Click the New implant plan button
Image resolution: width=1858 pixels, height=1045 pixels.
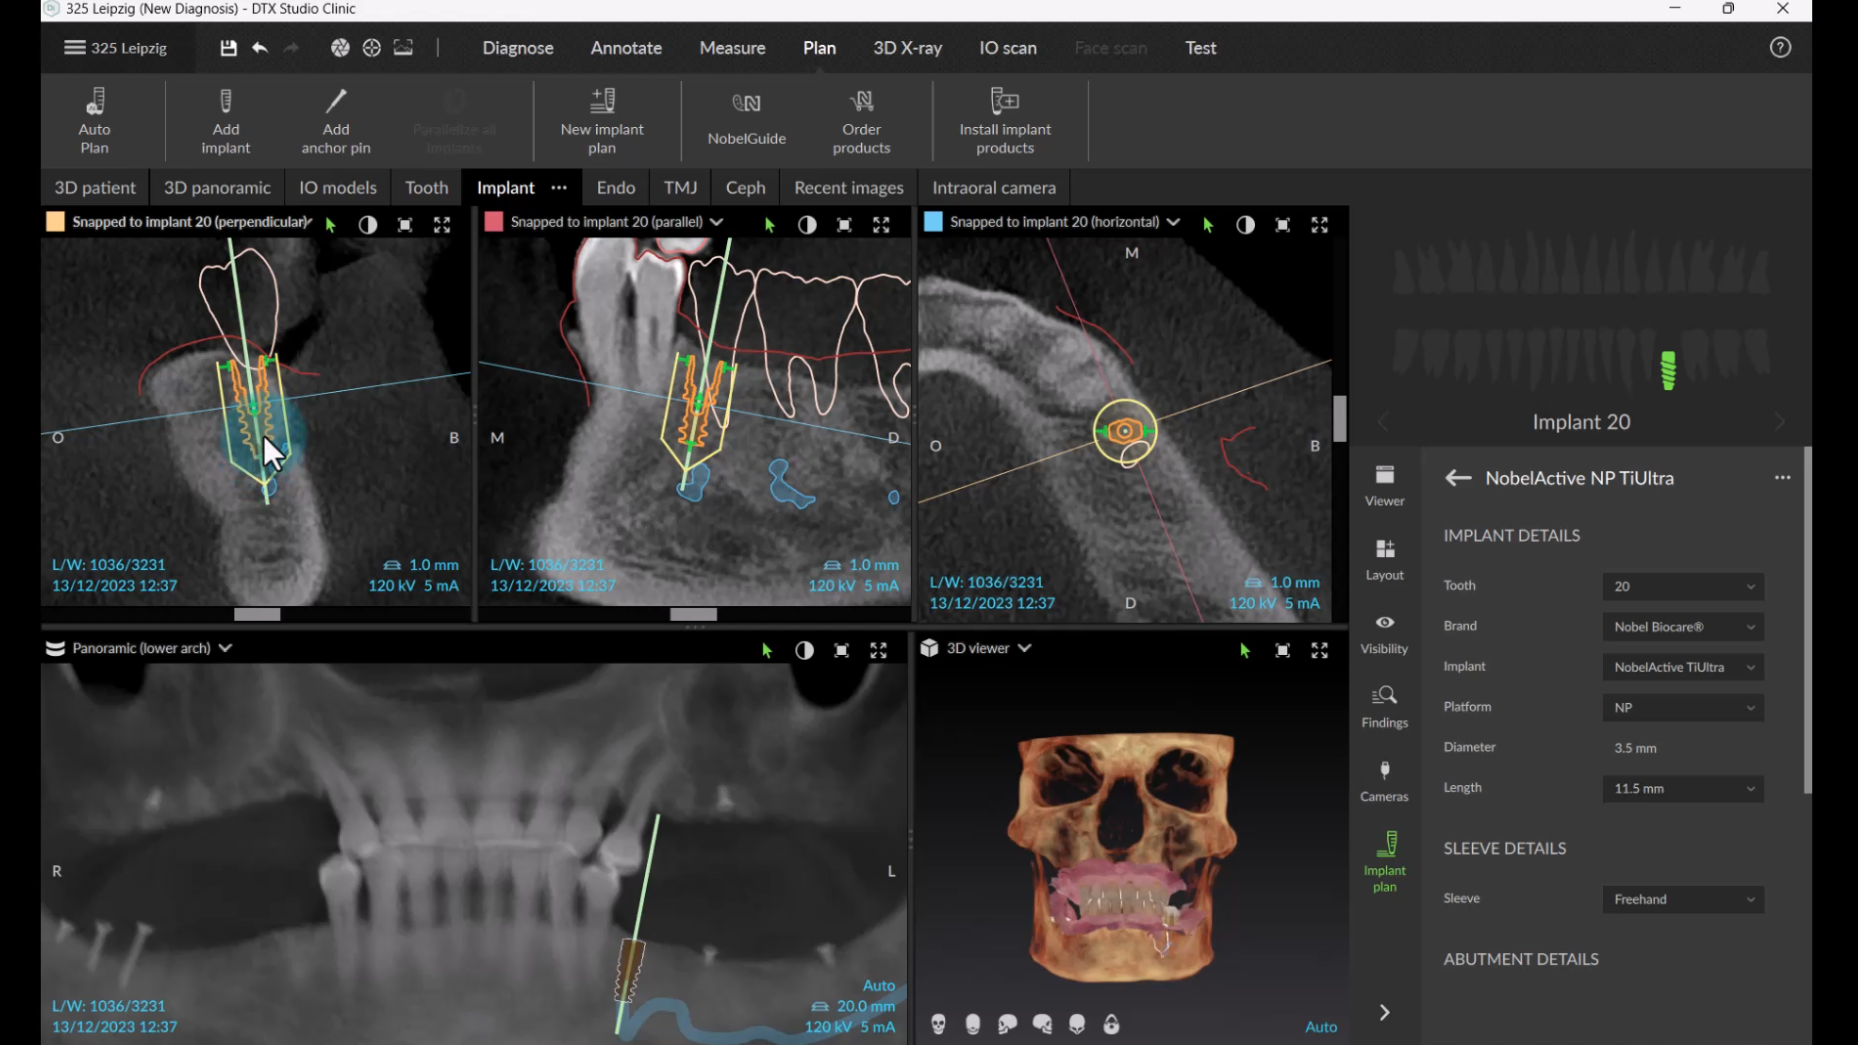coord(602,120)
